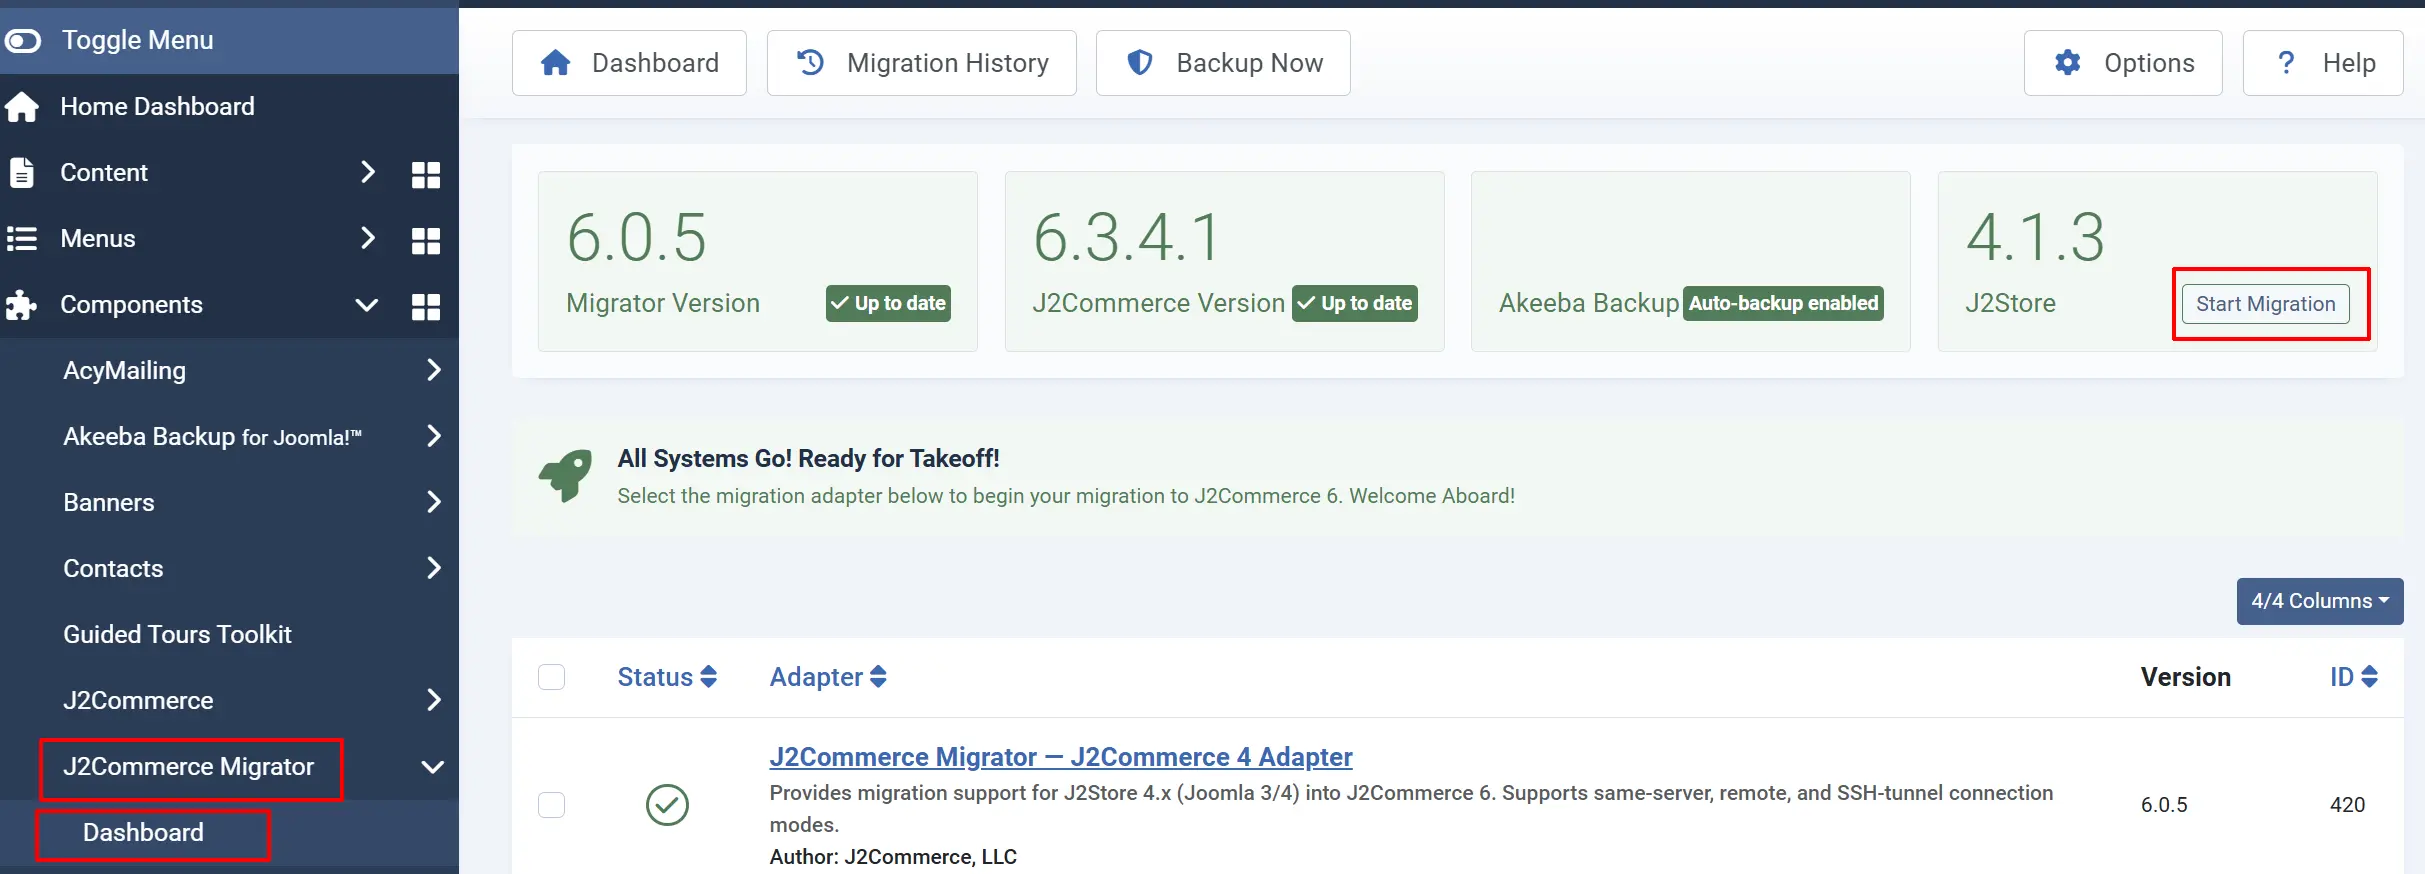Click the Home Dashboard house icon
2425x874 pixels.
(x=21, y=107)
